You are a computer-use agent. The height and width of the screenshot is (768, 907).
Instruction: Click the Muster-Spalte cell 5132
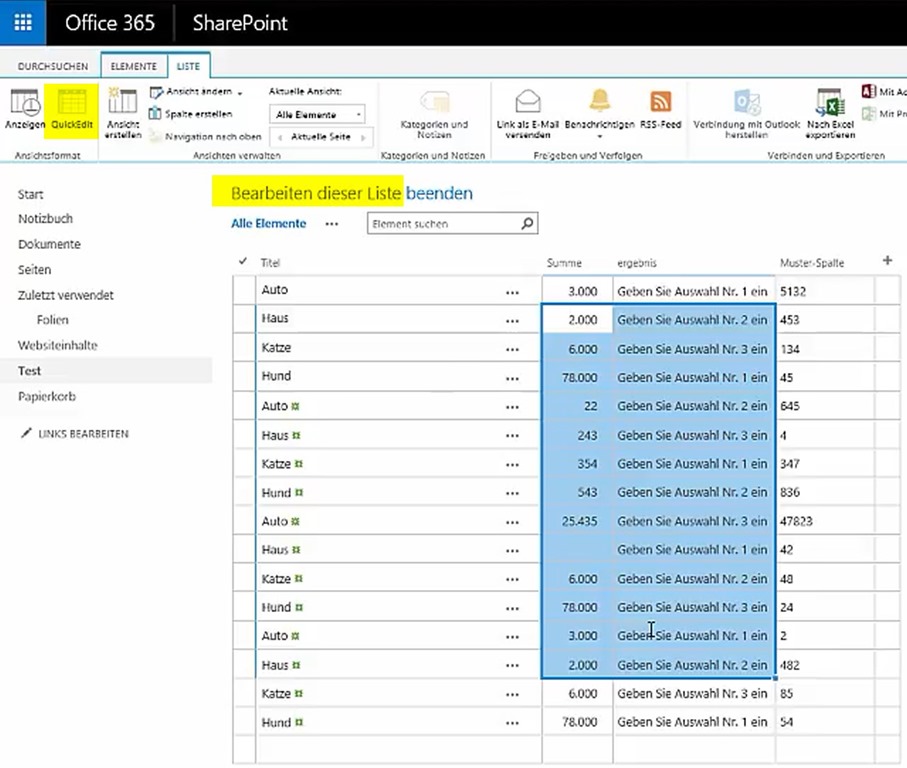[x=825, y=290]
